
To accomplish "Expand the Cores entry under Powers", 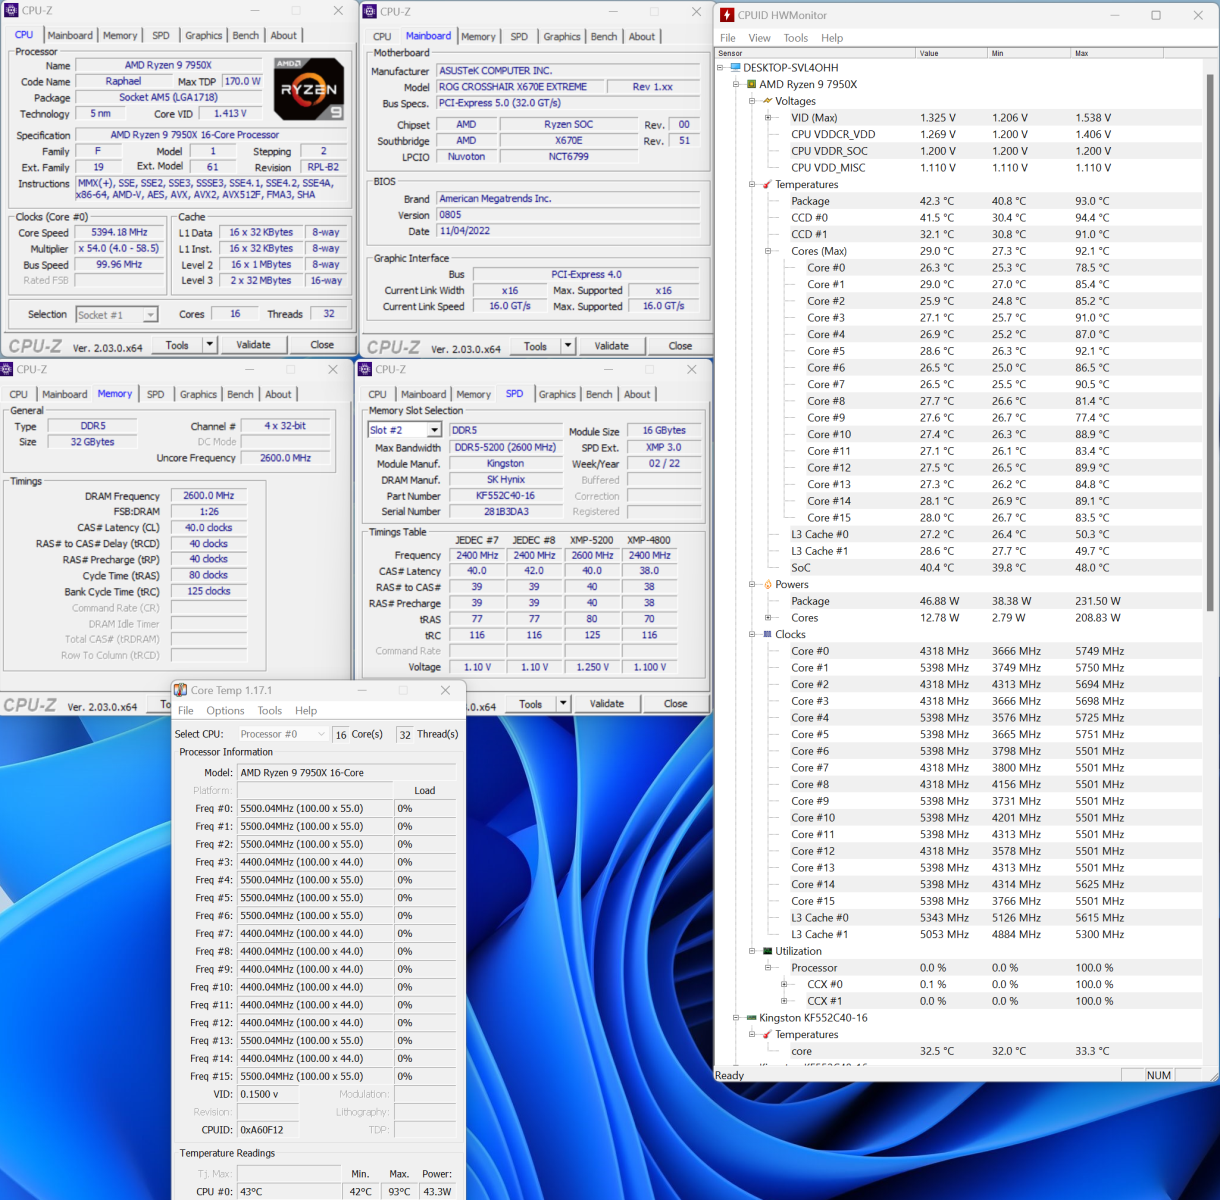I will pyautogui.click(x=768, y=618).
